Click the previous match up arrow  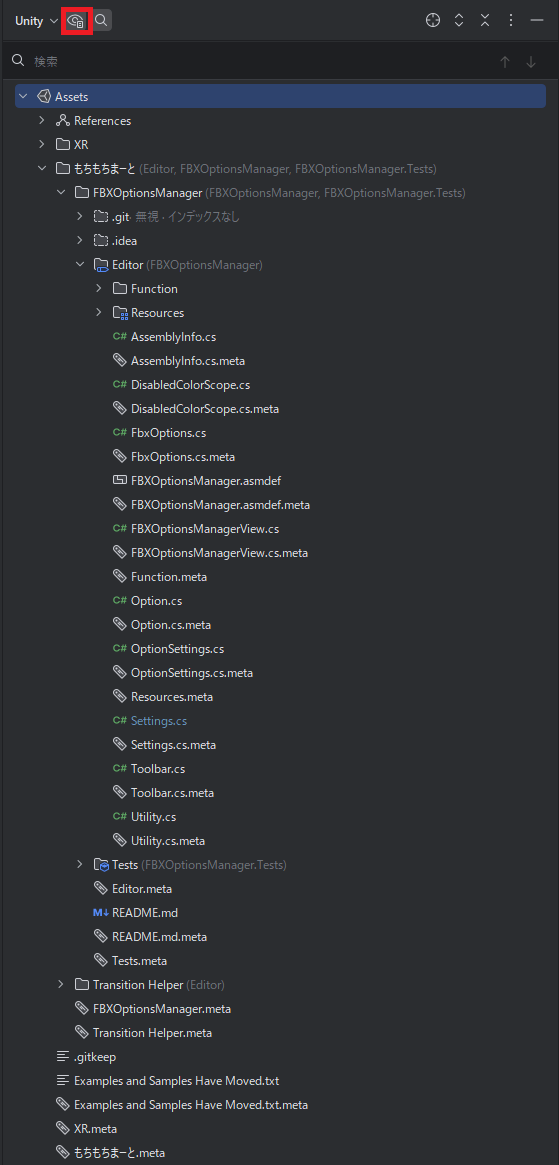point(505,62)
